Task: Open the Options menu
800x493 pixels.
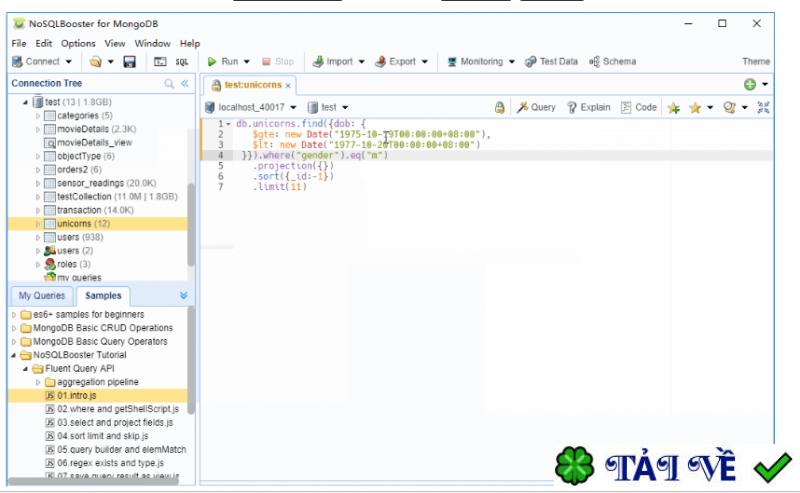Action: point(78,44)
